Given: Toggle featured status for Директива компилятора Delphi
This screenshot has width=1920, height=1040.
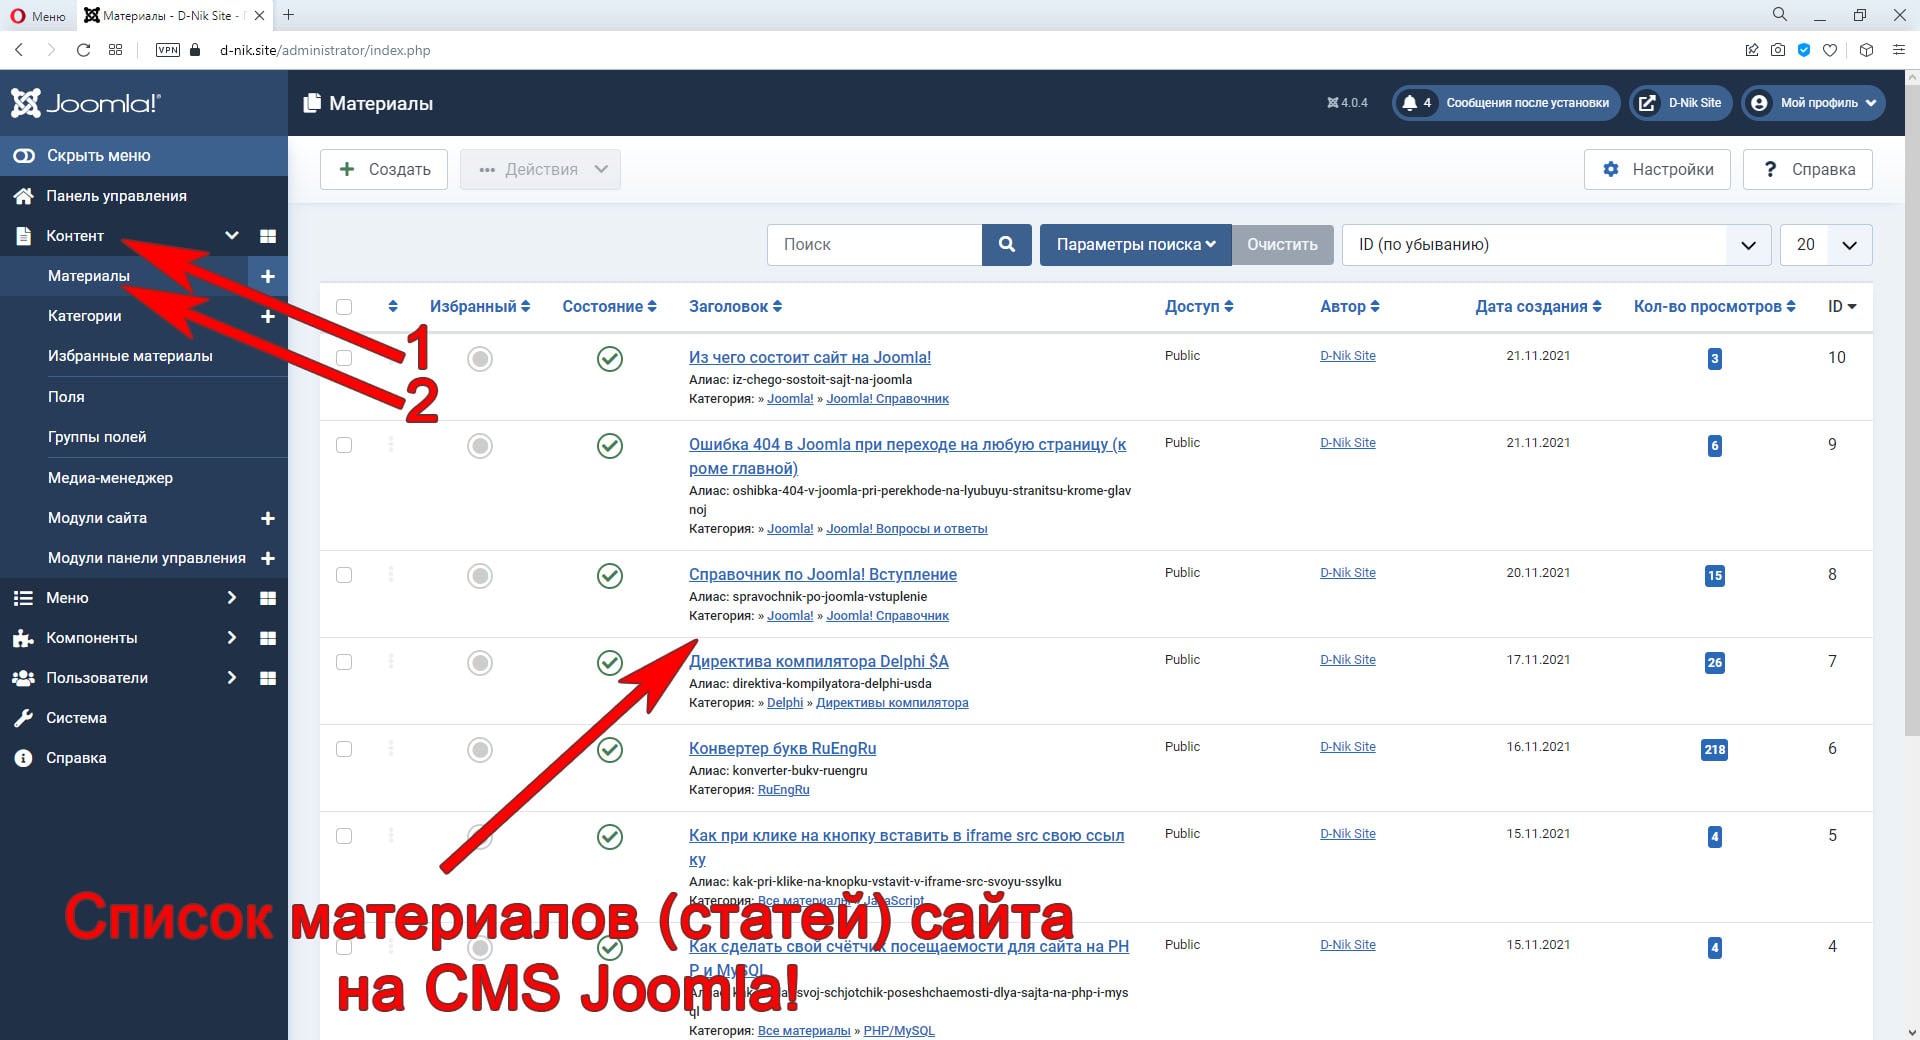Looking at the screenshot, I should click(x=480, y=663).
